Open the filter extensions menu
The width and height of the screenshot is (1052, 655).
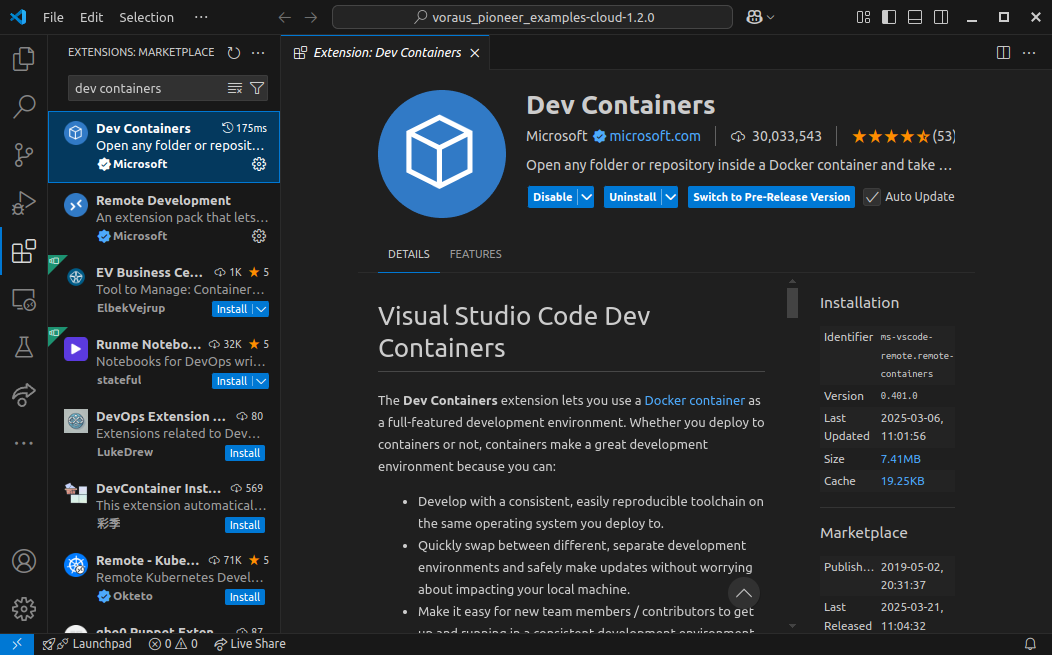point(257,88)
